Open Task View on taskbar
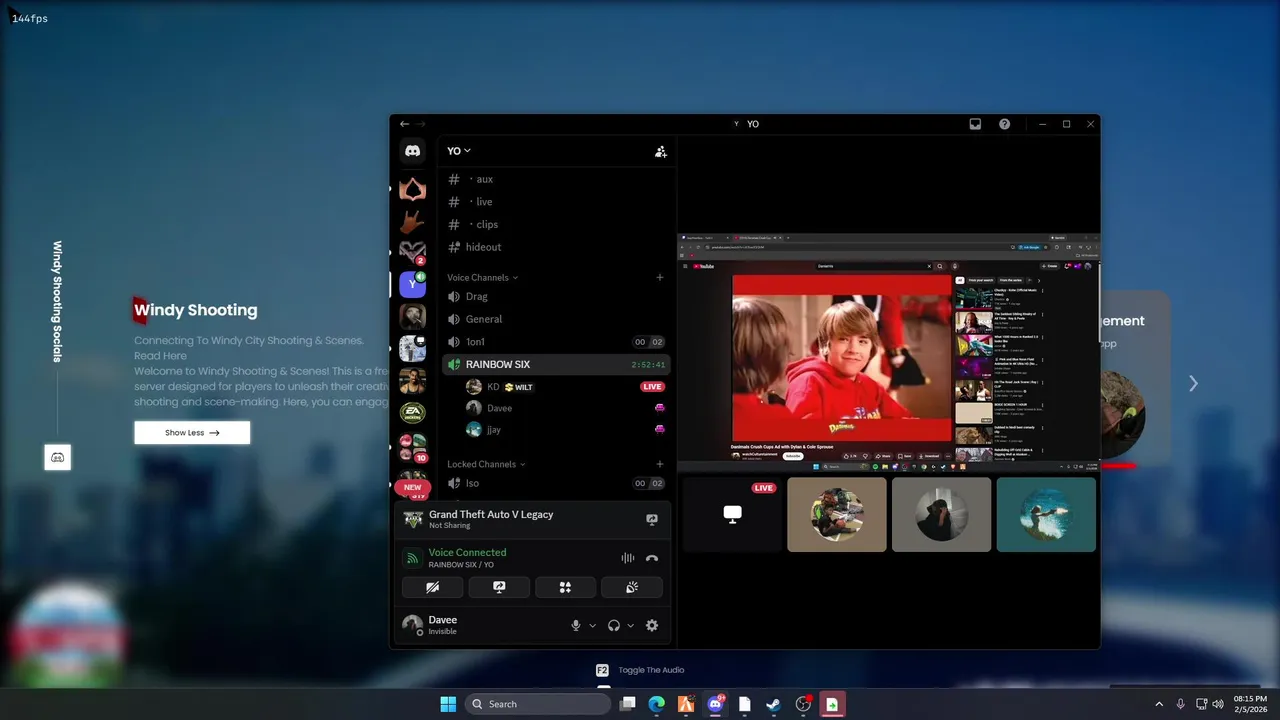Image resolution: width=1280 pixels, height=720 pixels. (x=627, y=704)
